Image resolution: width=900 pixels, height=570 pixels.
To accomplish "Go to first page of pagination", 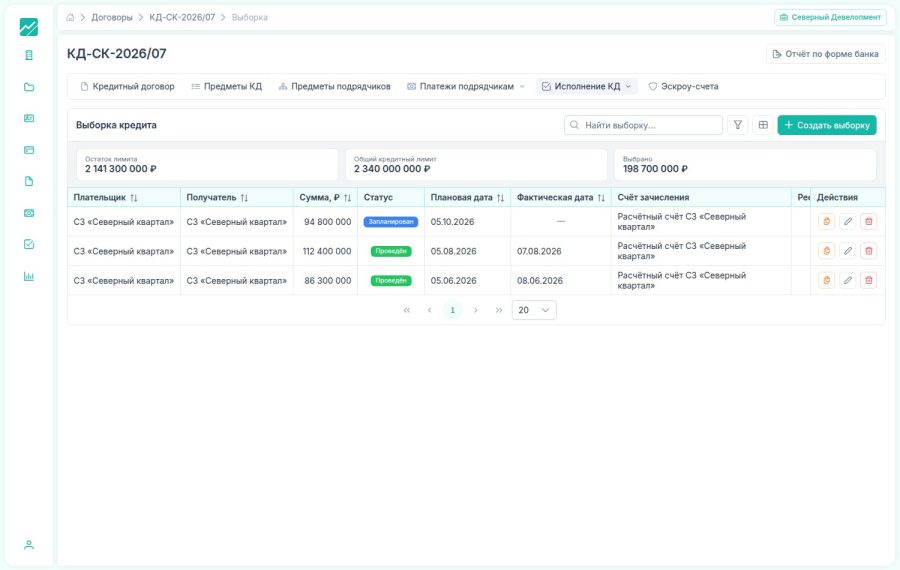I will coord(407,310).
